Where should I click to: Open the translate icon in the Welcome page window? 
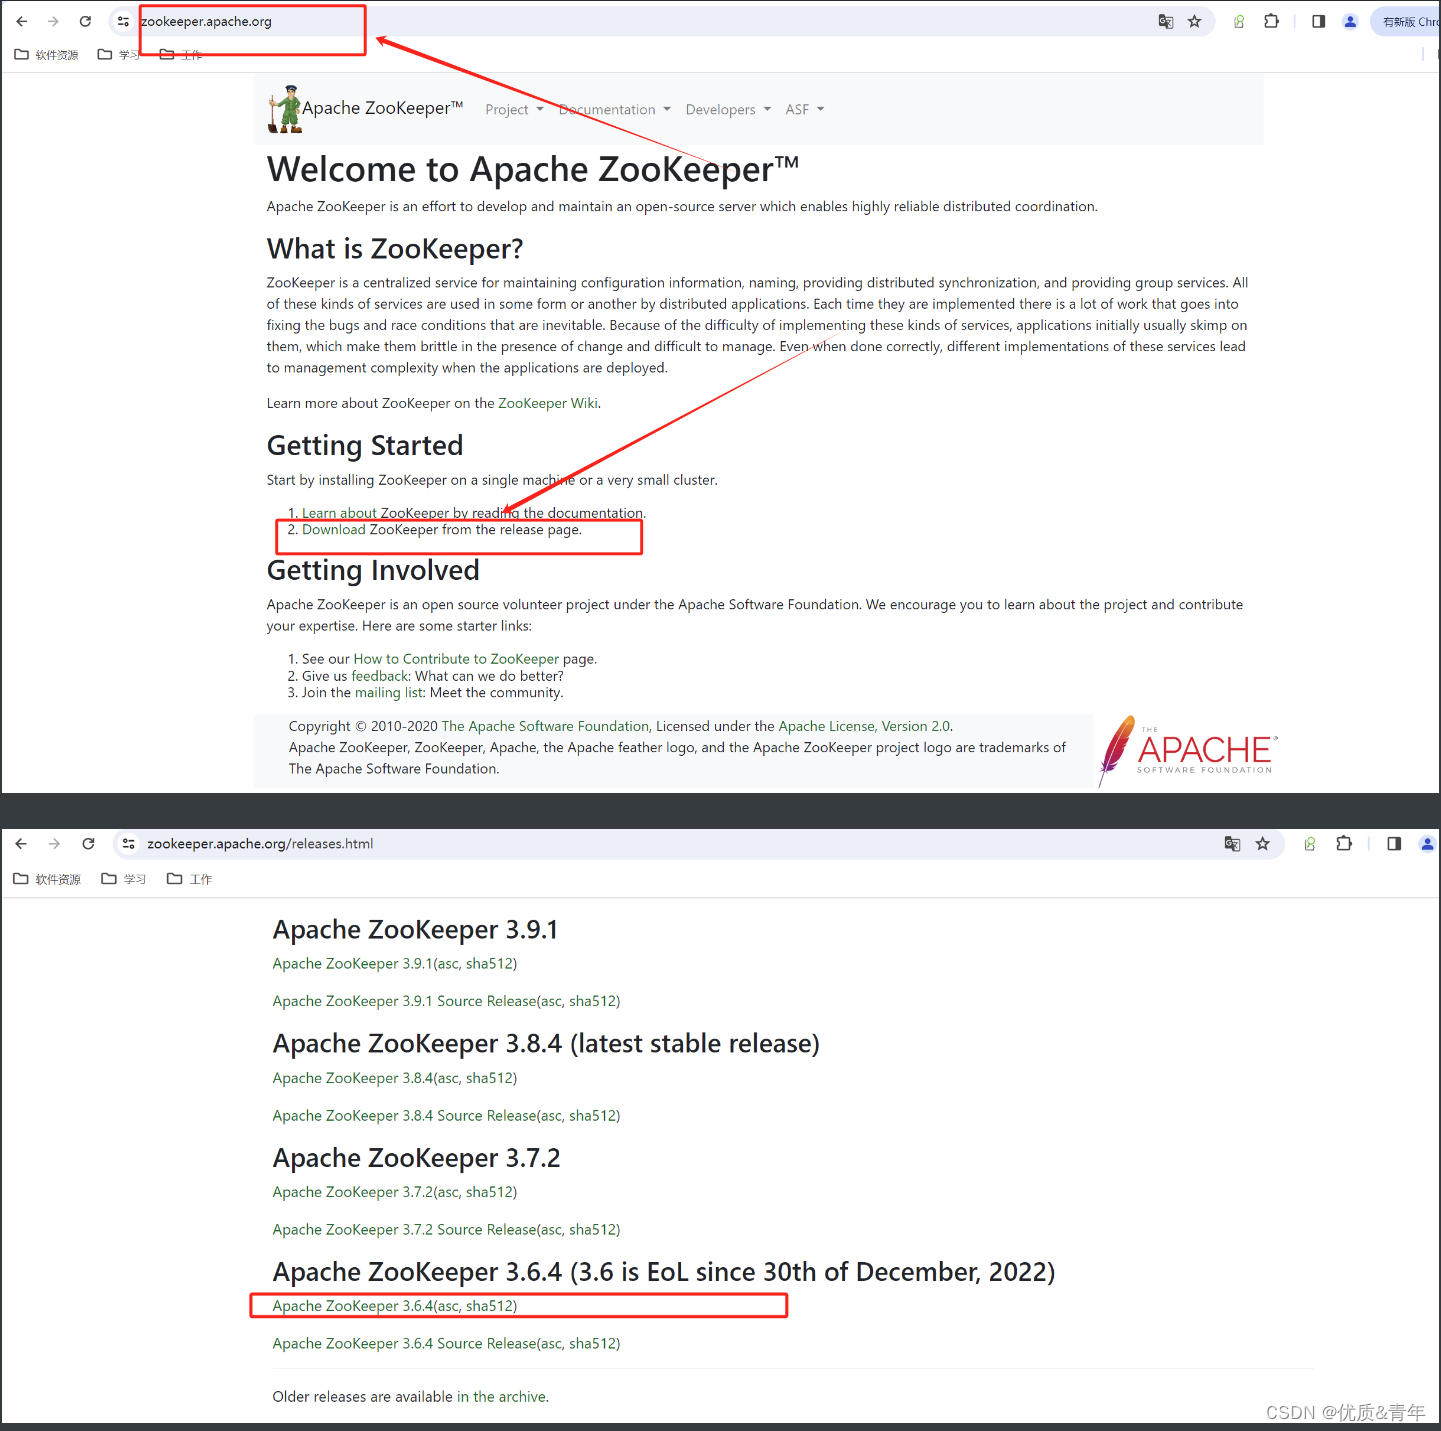(x=1165, y=21)
